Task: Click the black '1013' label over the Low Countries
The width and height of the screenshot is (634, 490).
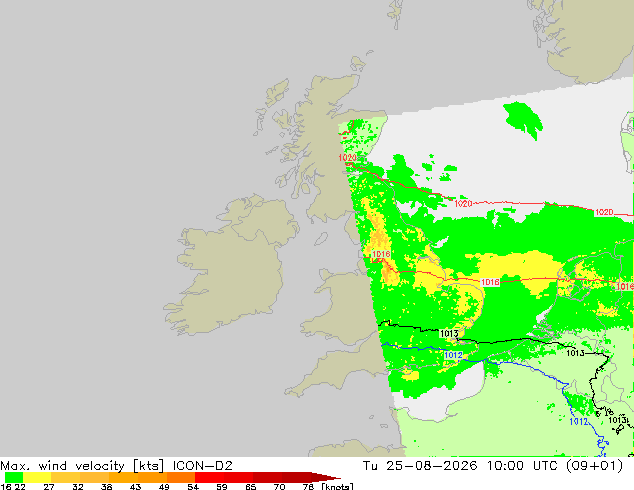Action: 575,353
